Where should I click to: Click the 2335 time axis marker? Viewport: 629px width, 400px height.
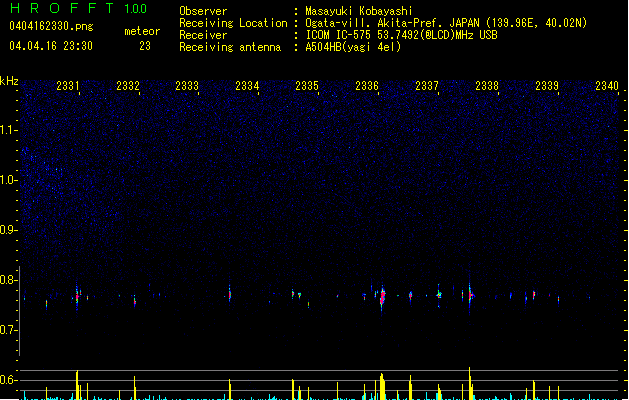307,86
